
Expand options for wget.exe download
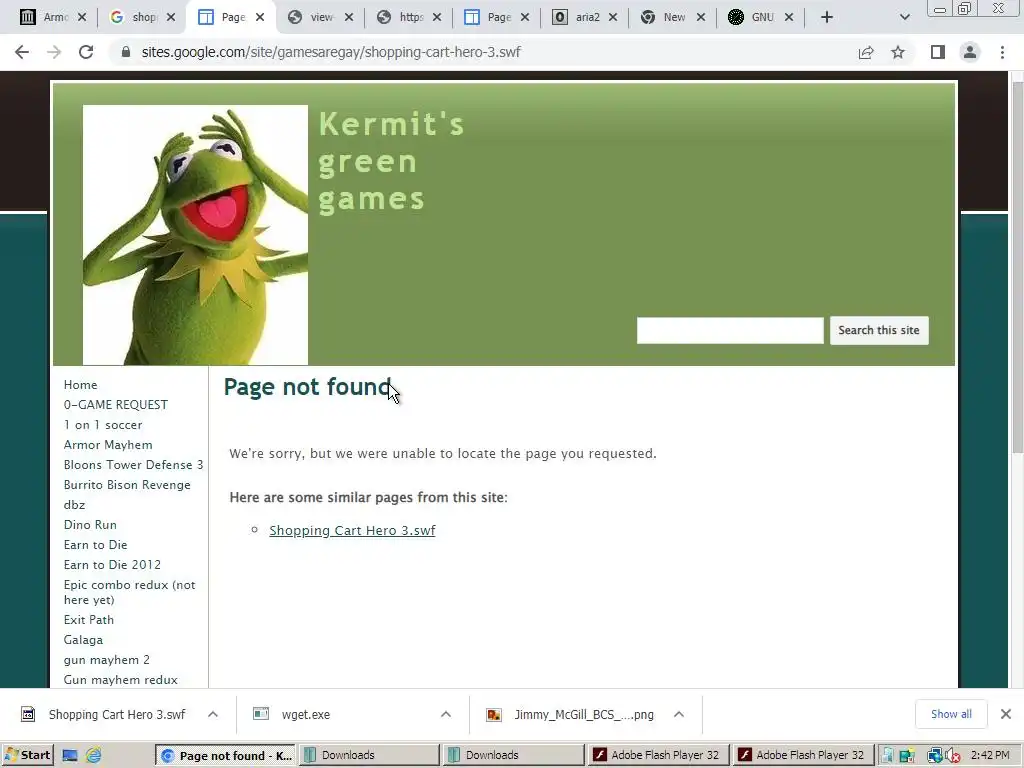(445, 714)
